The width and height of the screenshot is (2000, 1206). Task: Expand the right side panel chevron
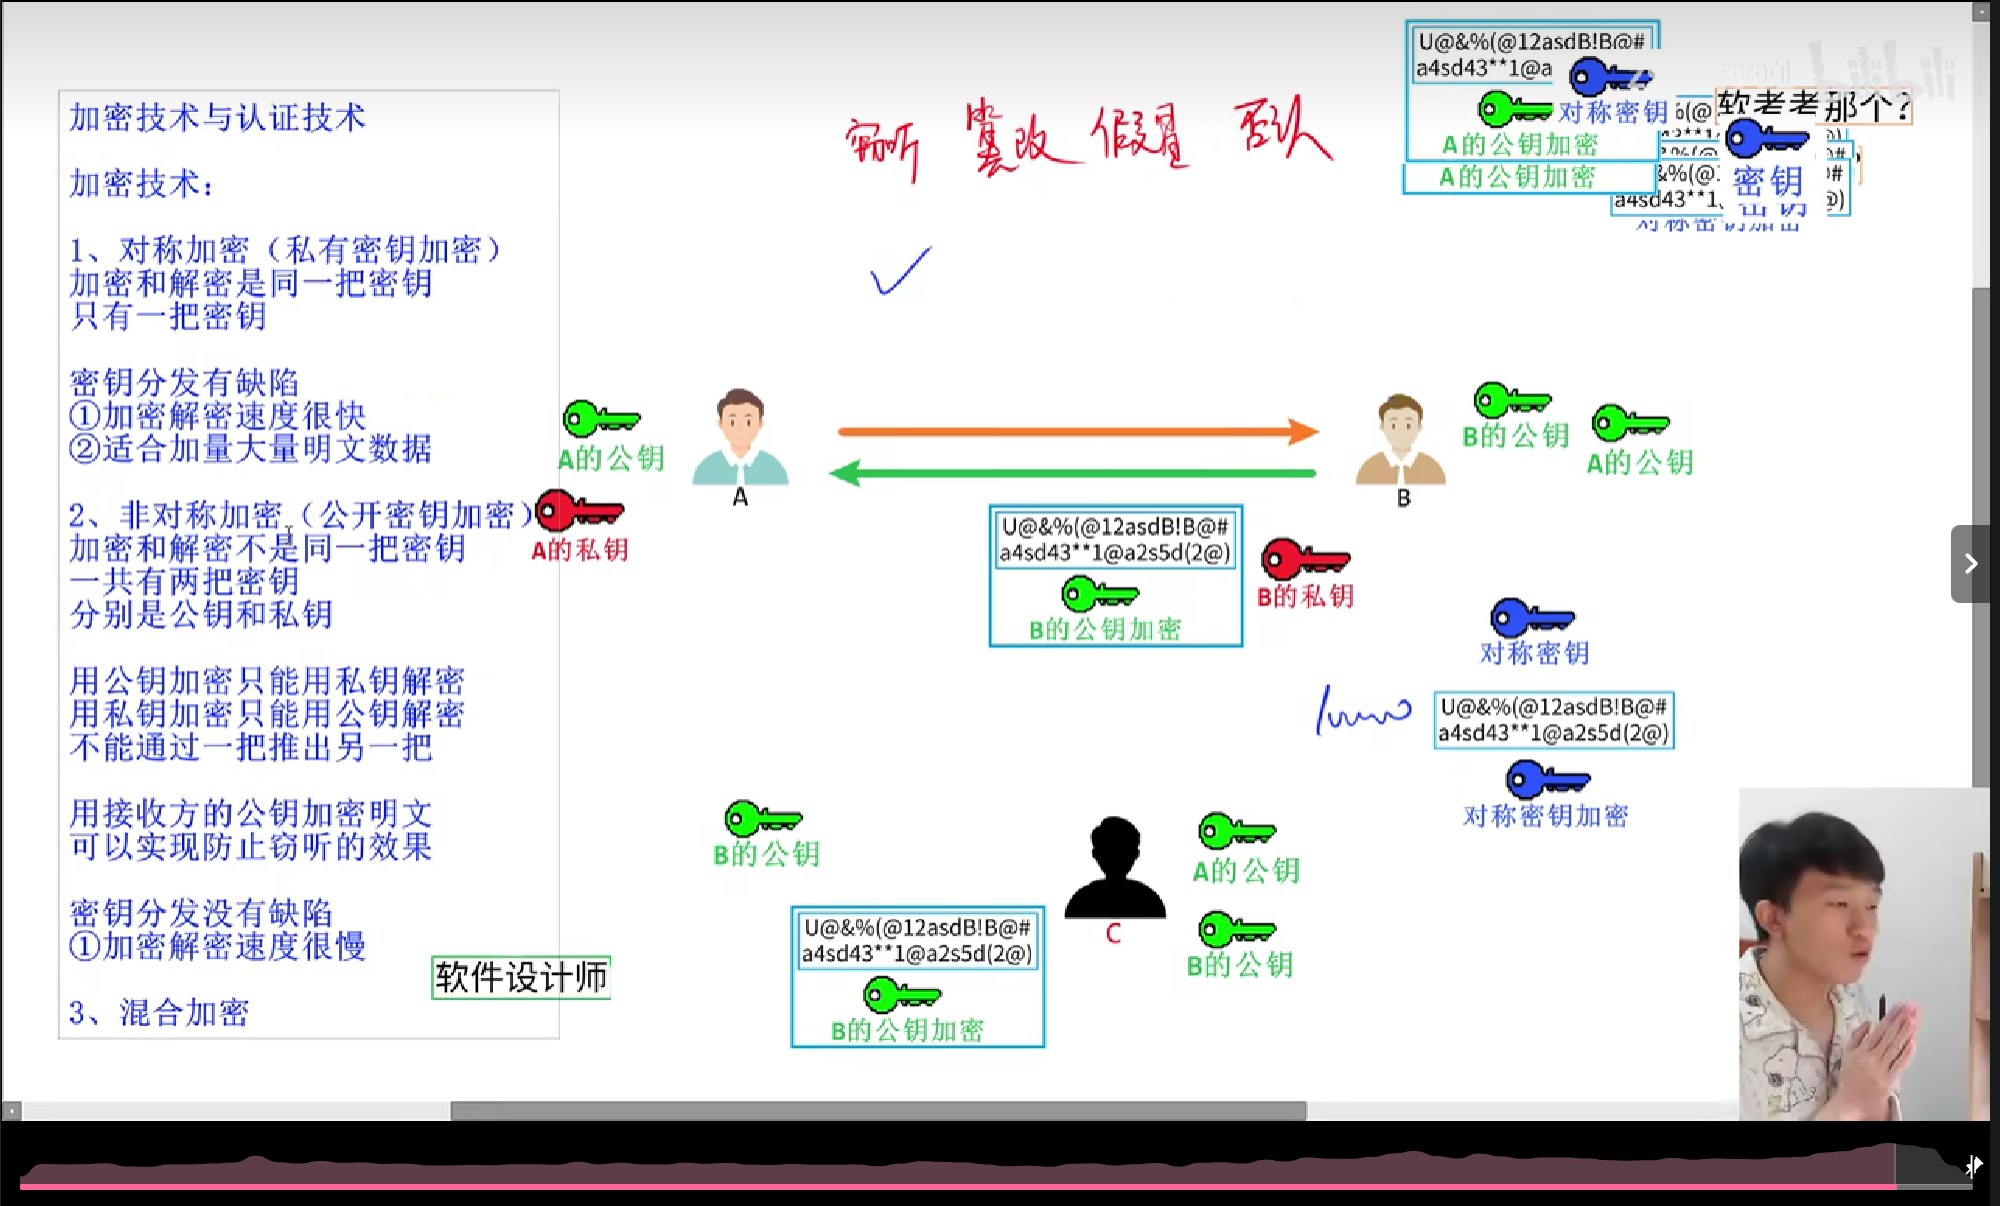pyautogui.click(x=1970, y=564)
